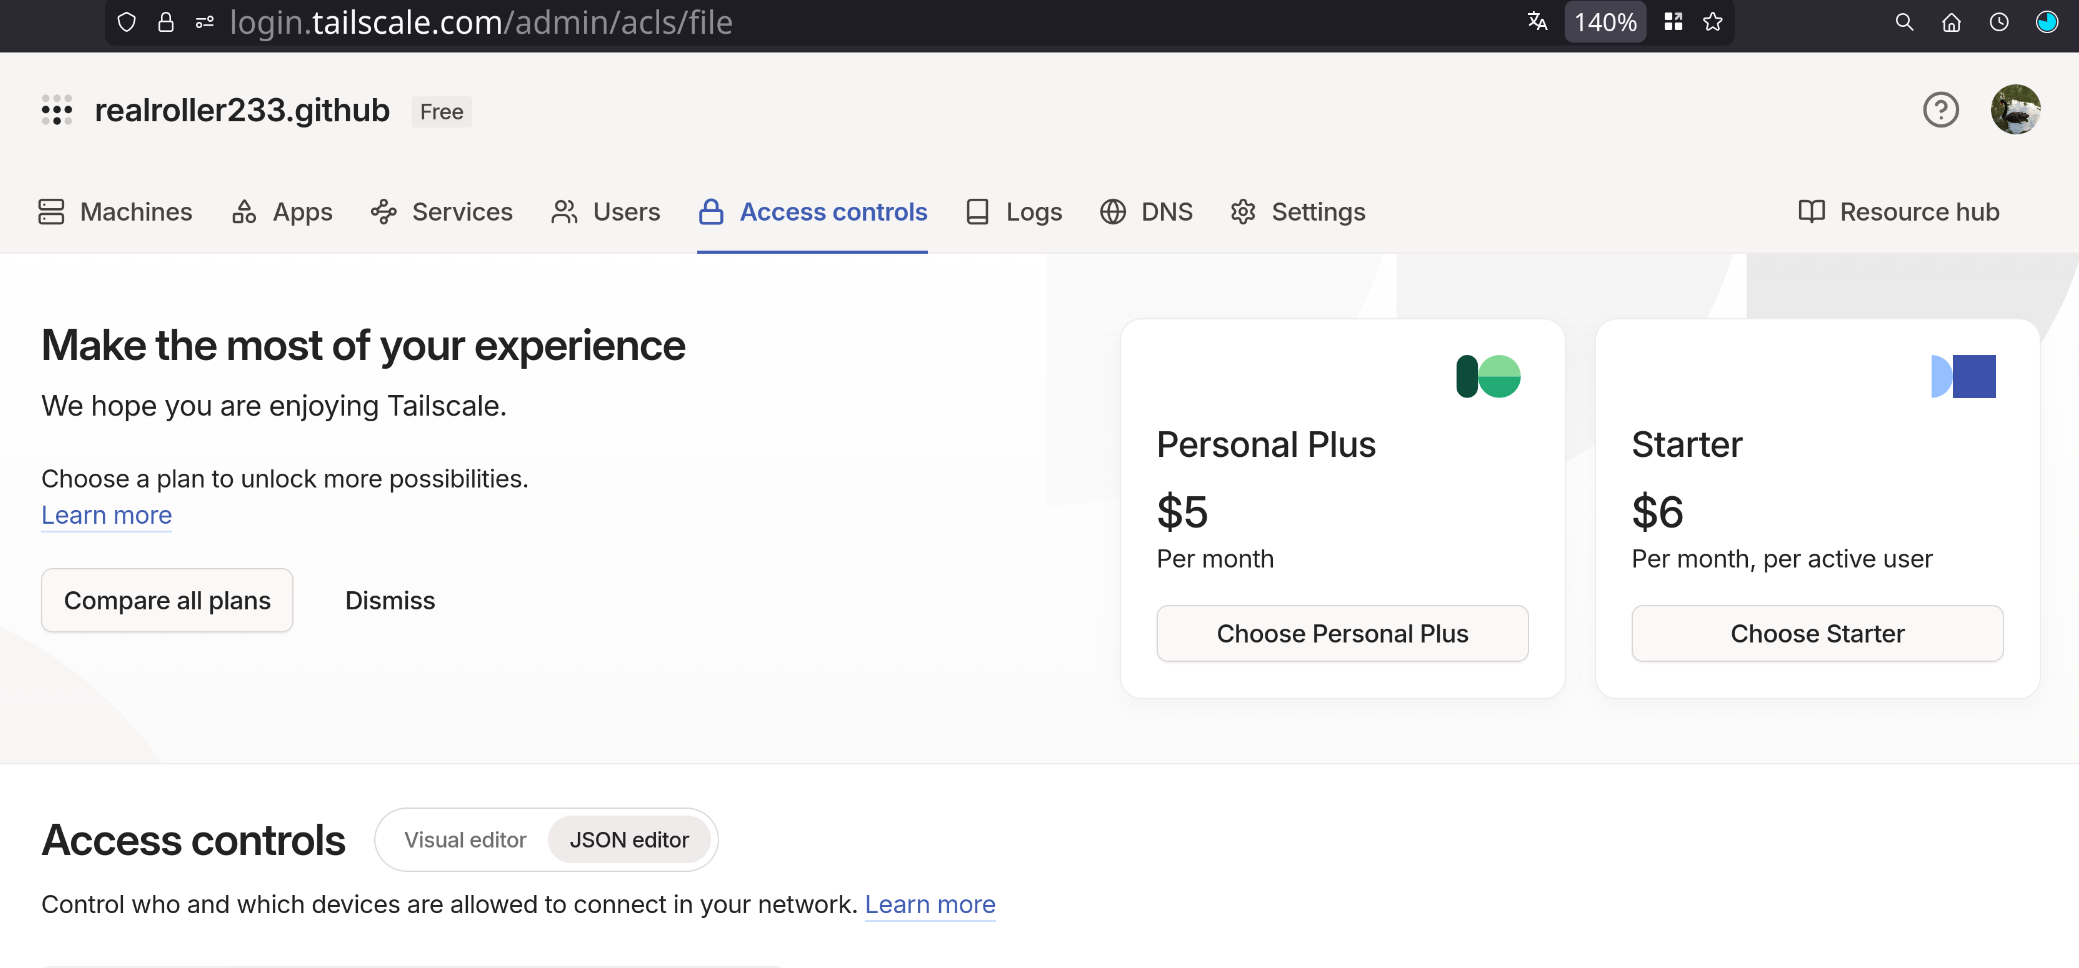This screenshot has height=968, width=2079.
Task: Open the help question mark icon
Action: [x=1940, y=110]
